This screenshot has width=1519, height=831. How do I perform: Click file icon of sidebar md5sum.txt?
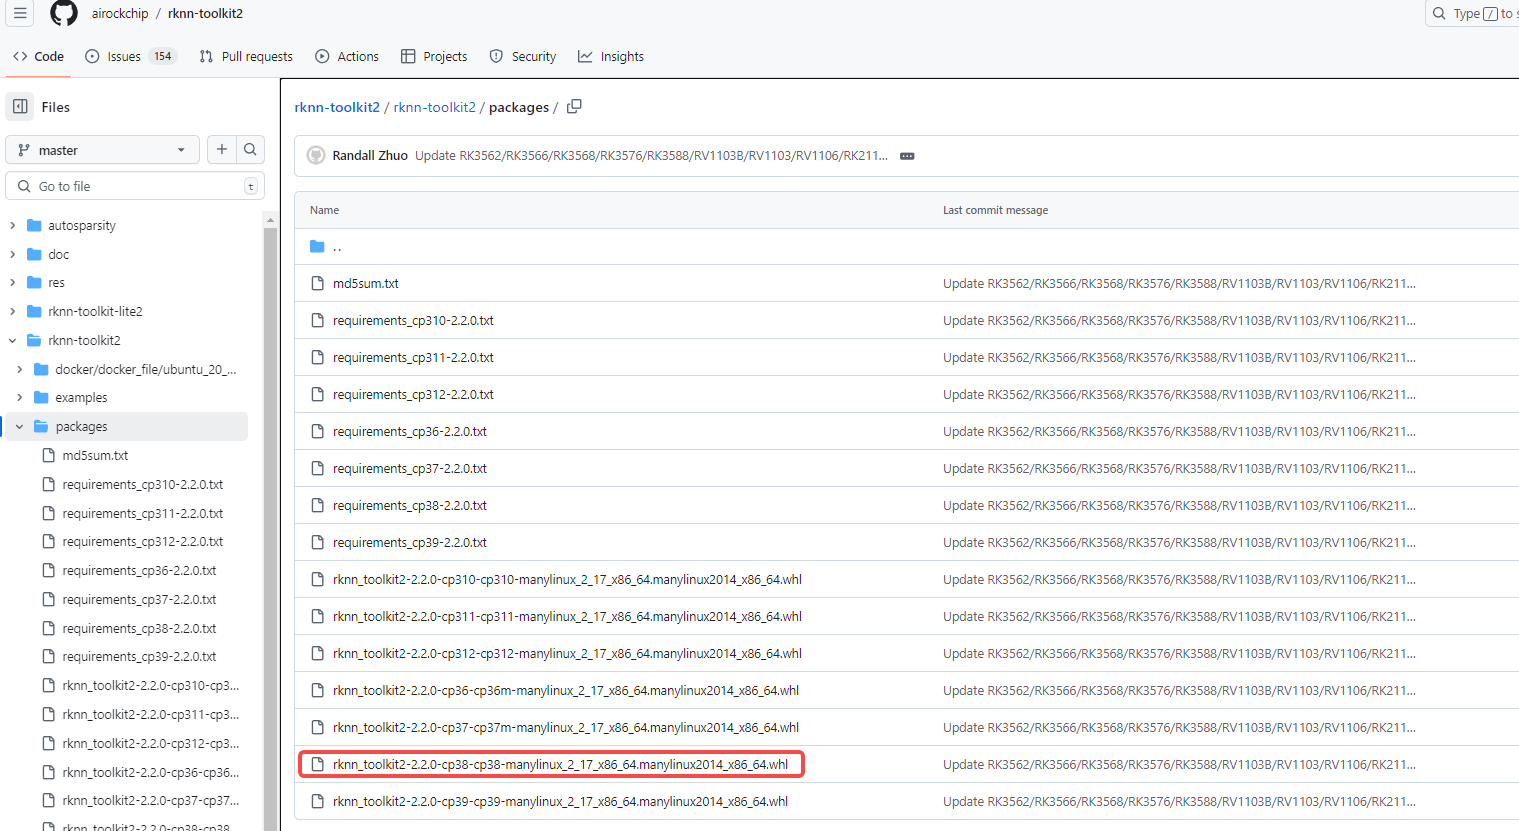point(48,455)
